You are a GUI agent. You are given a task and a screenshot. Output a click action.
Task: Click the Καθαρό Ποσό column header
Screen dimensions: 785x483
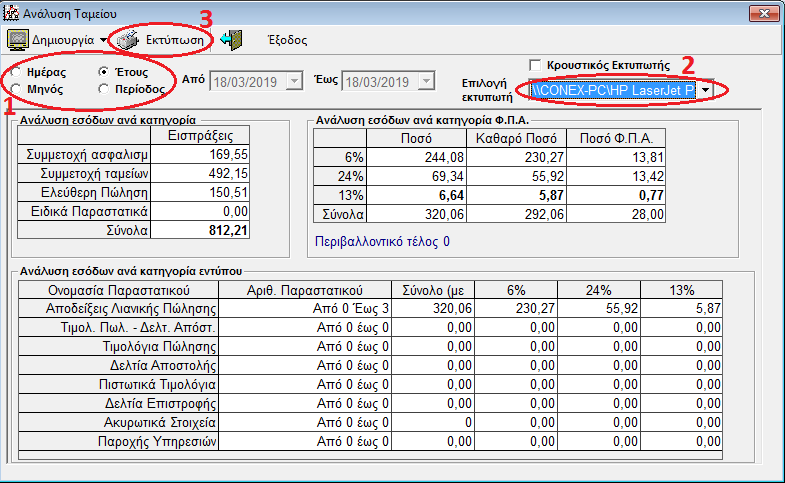[x=516, y=138]
